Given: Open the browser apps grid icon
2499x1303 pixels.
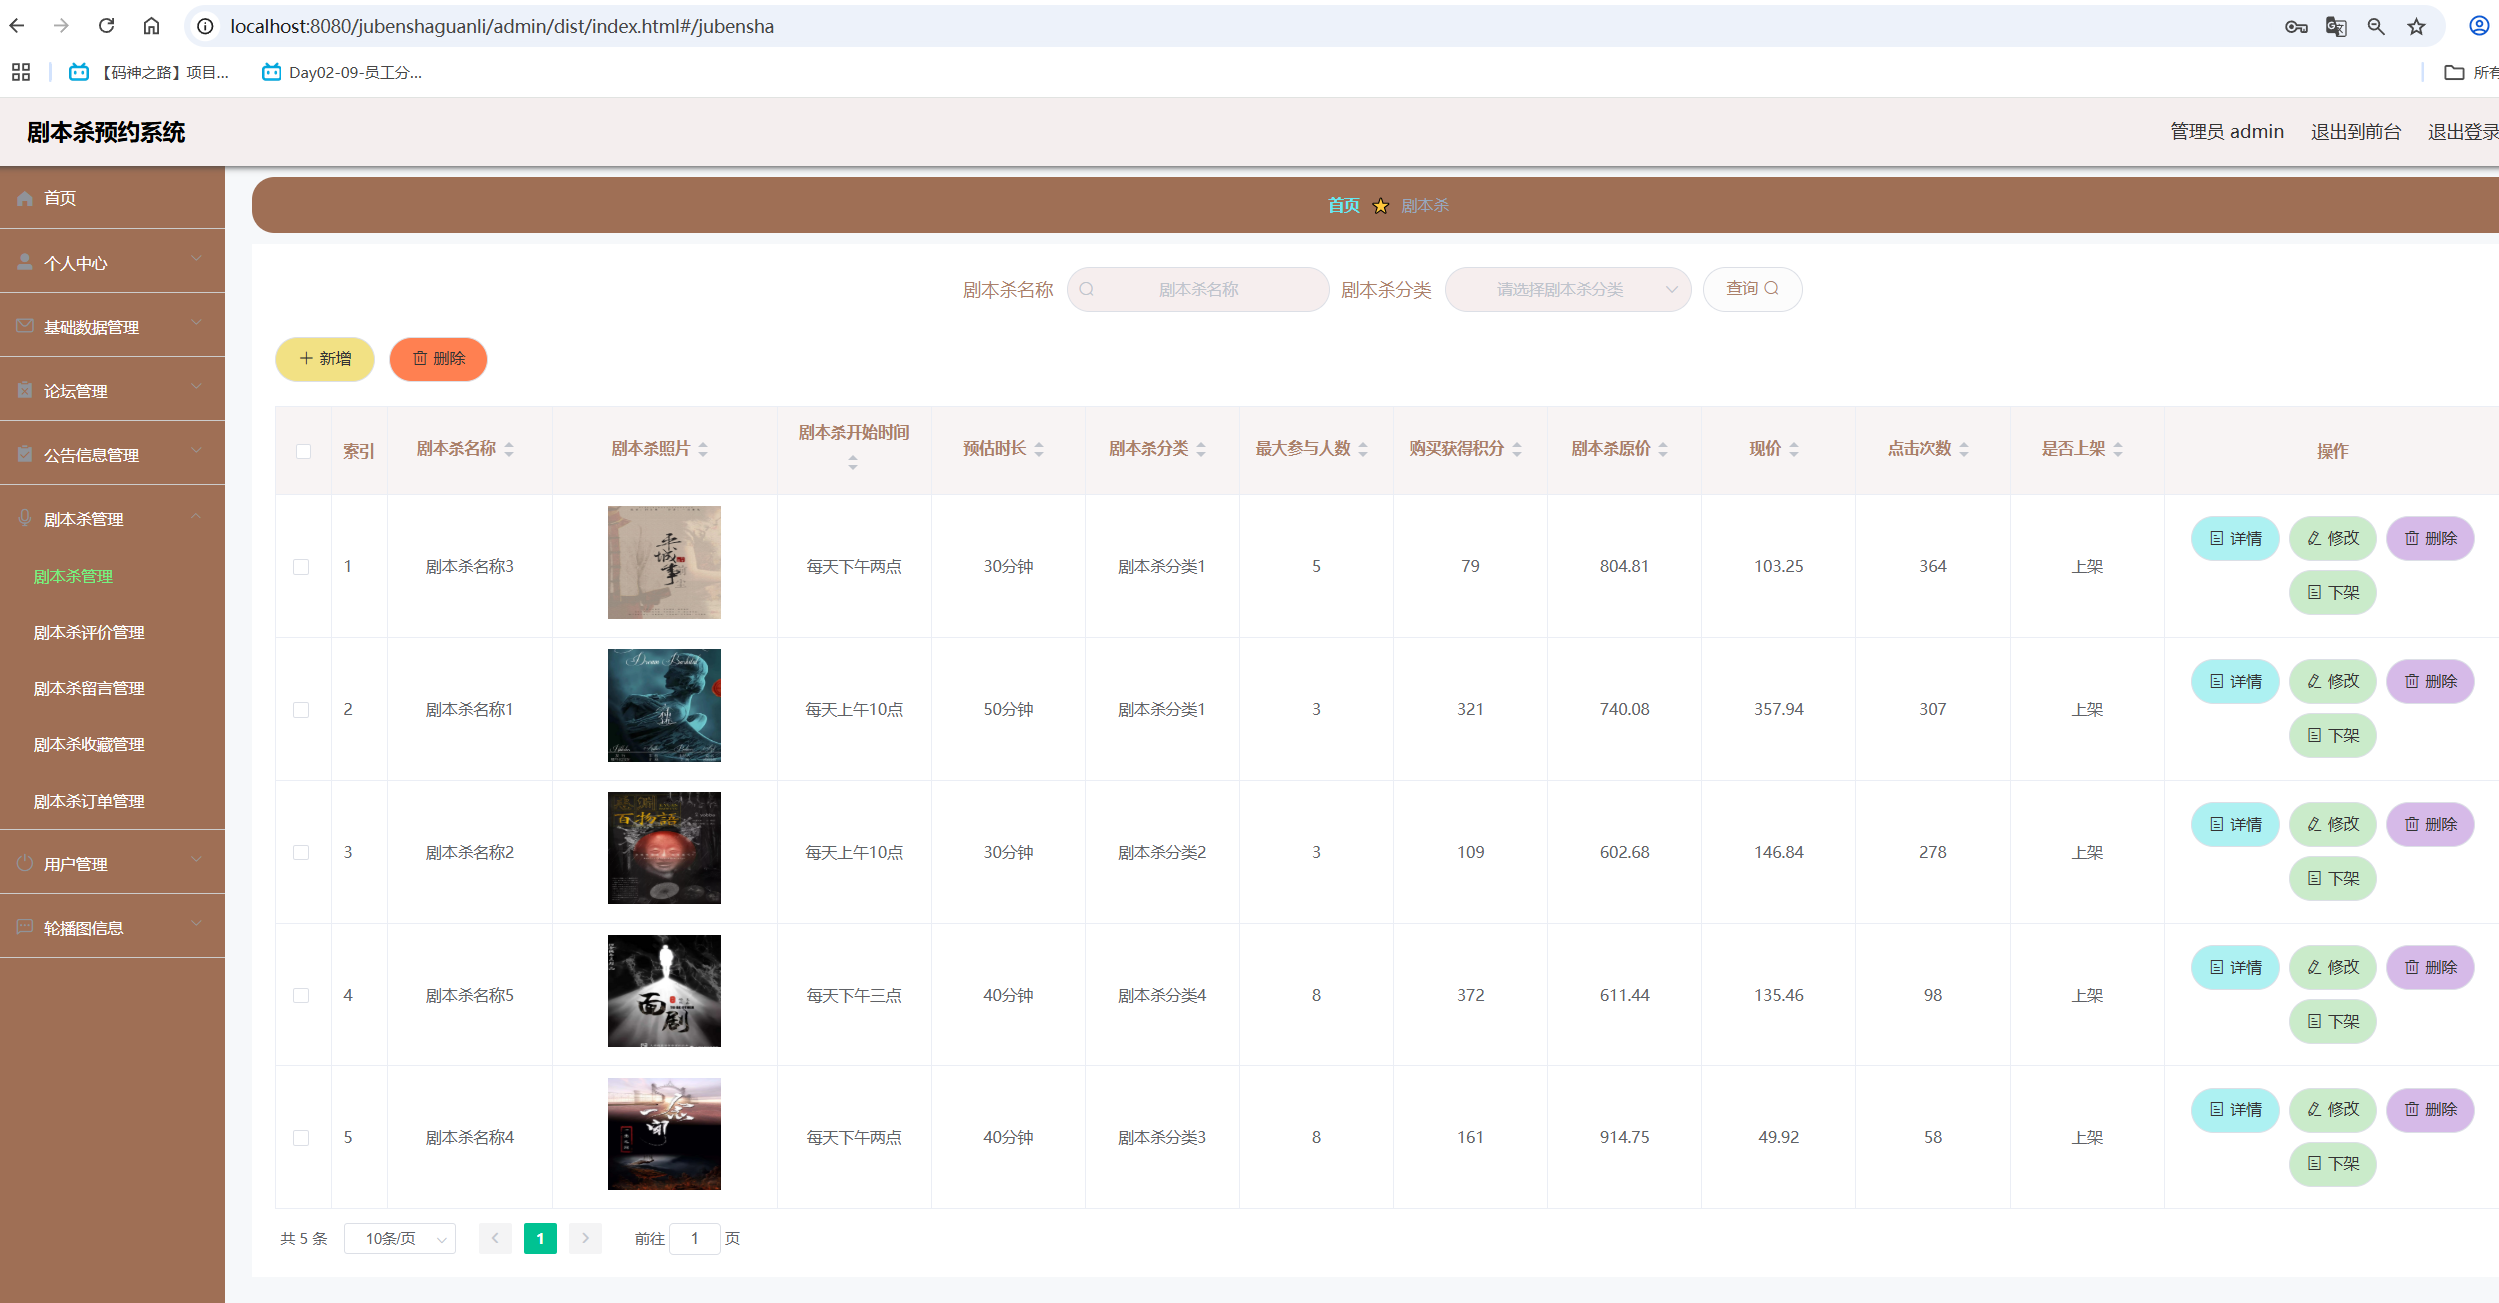Looking at the screenshot, I should [21, 72].
